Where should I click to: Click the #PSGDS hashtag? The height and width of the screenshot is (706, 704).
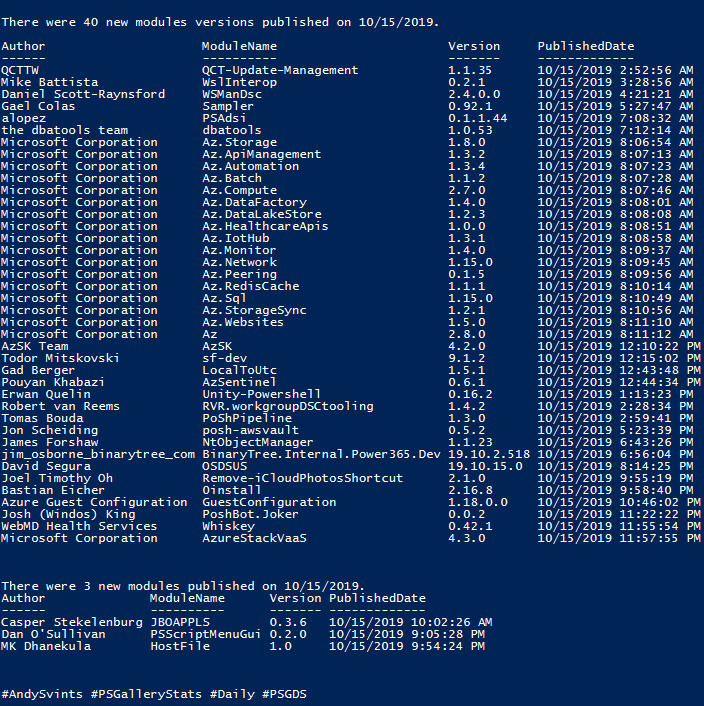(290, 693)
